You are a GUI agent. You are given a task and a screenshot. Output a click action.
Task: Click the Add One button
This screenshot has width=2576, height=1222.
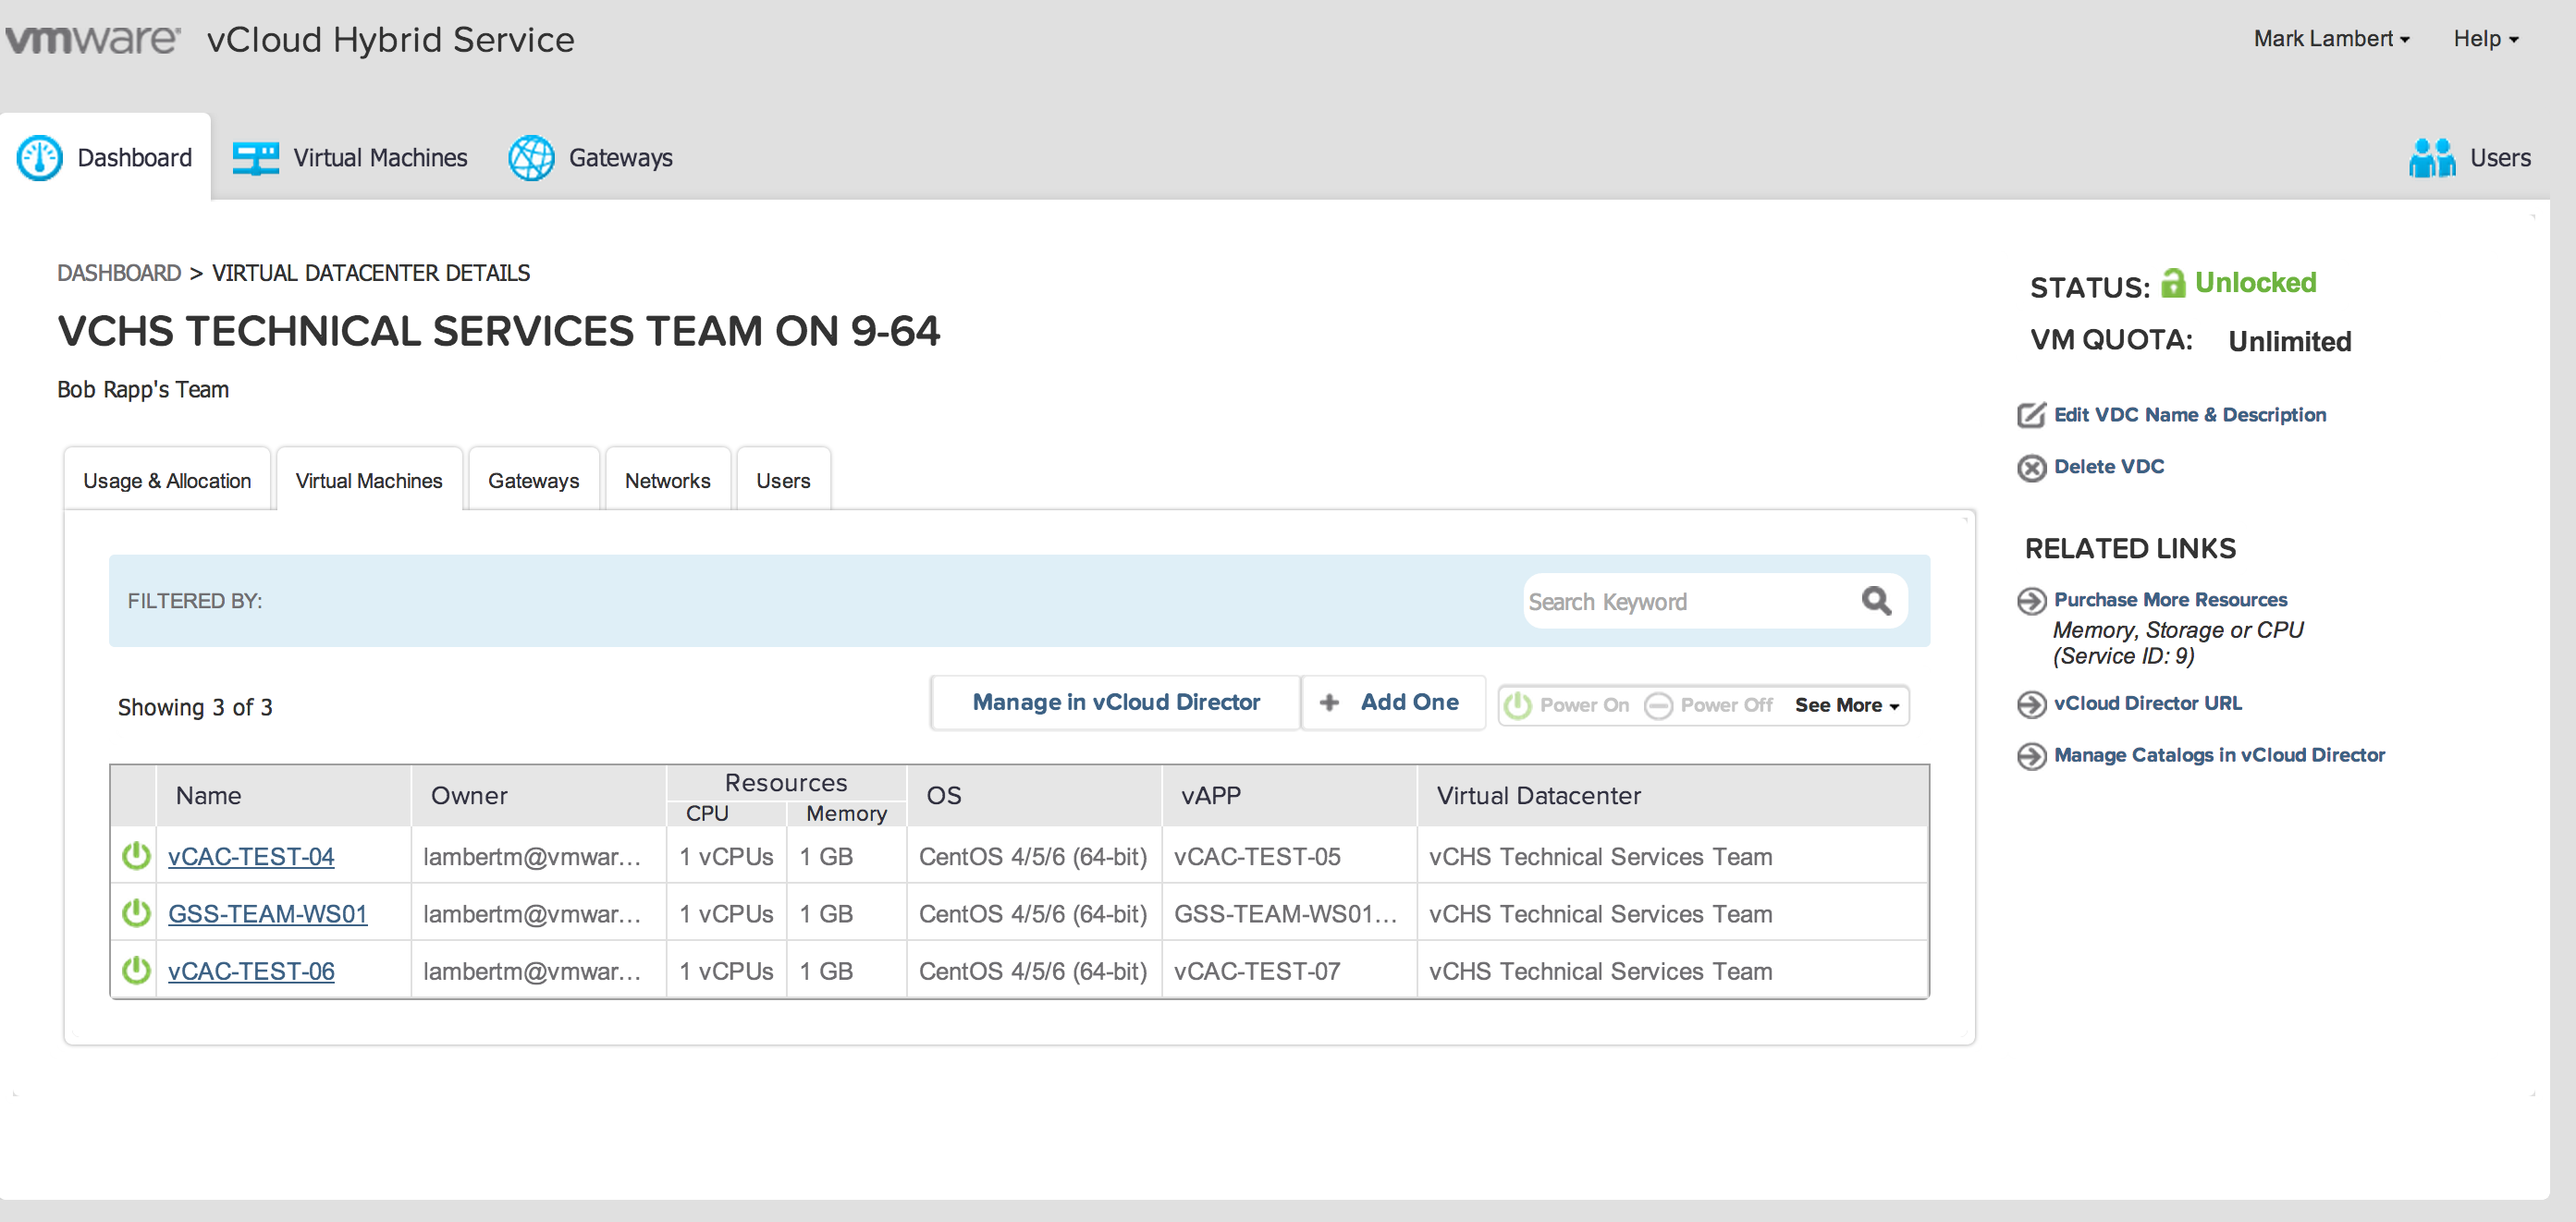point(1392,702)
